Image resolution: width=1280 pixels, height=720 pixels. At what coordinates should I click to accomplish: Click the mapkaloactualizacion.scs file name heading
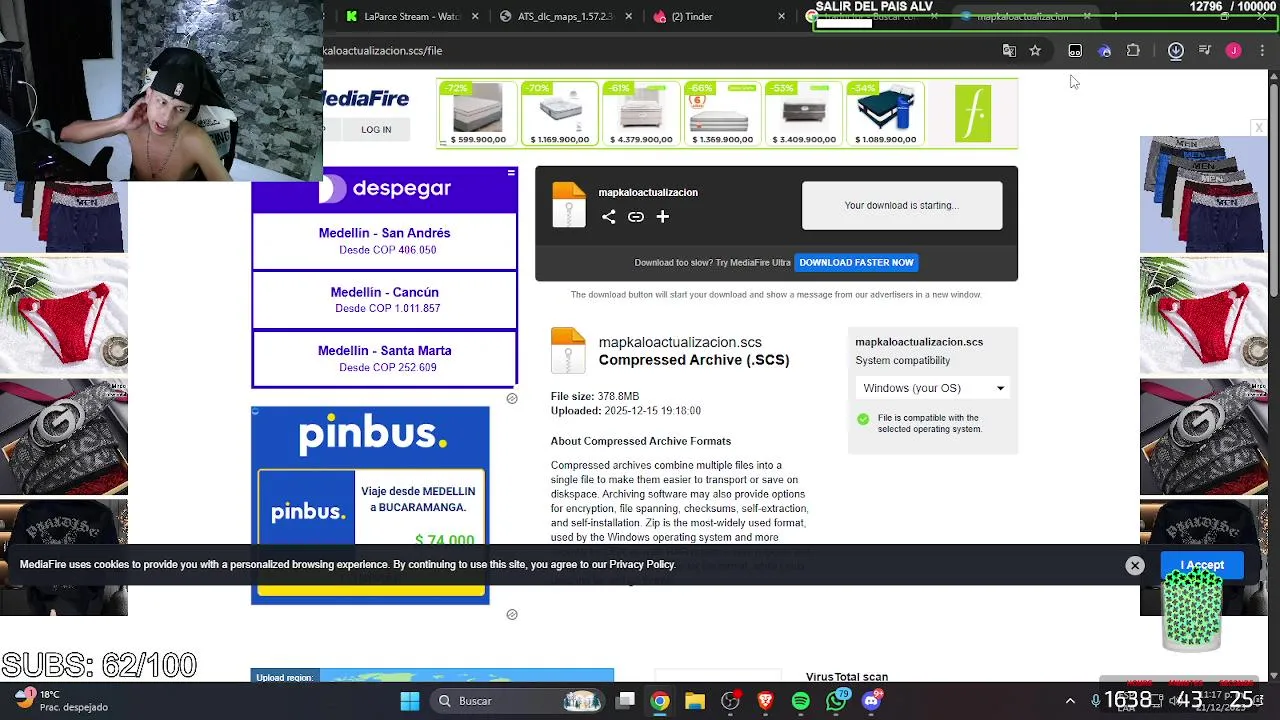coord(680,343)
